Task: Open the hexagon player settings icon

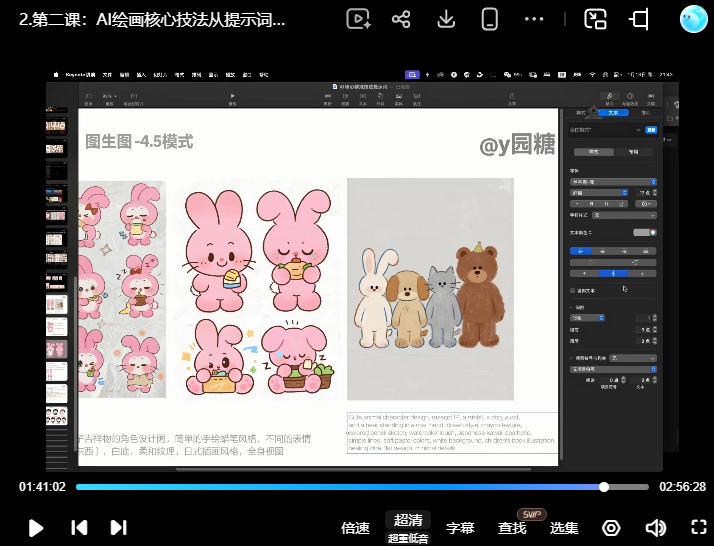Action: pyautogui.click(x=611, y=528)
